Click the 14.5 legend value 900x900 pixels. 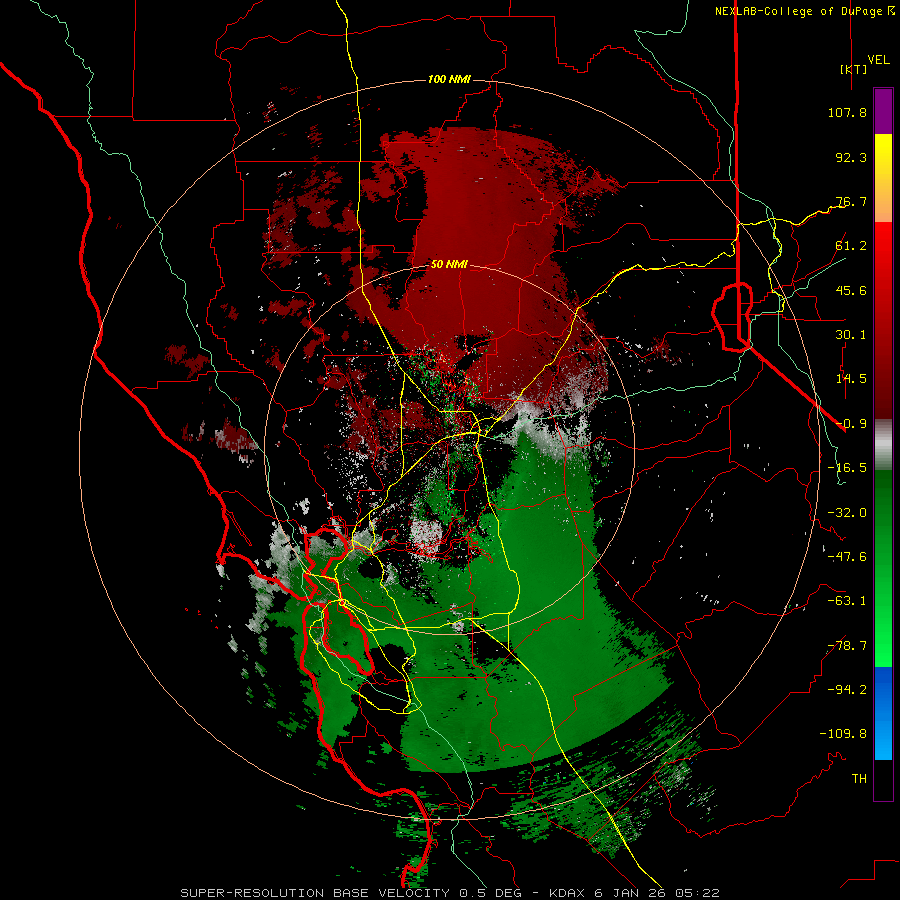pos(851,379)
